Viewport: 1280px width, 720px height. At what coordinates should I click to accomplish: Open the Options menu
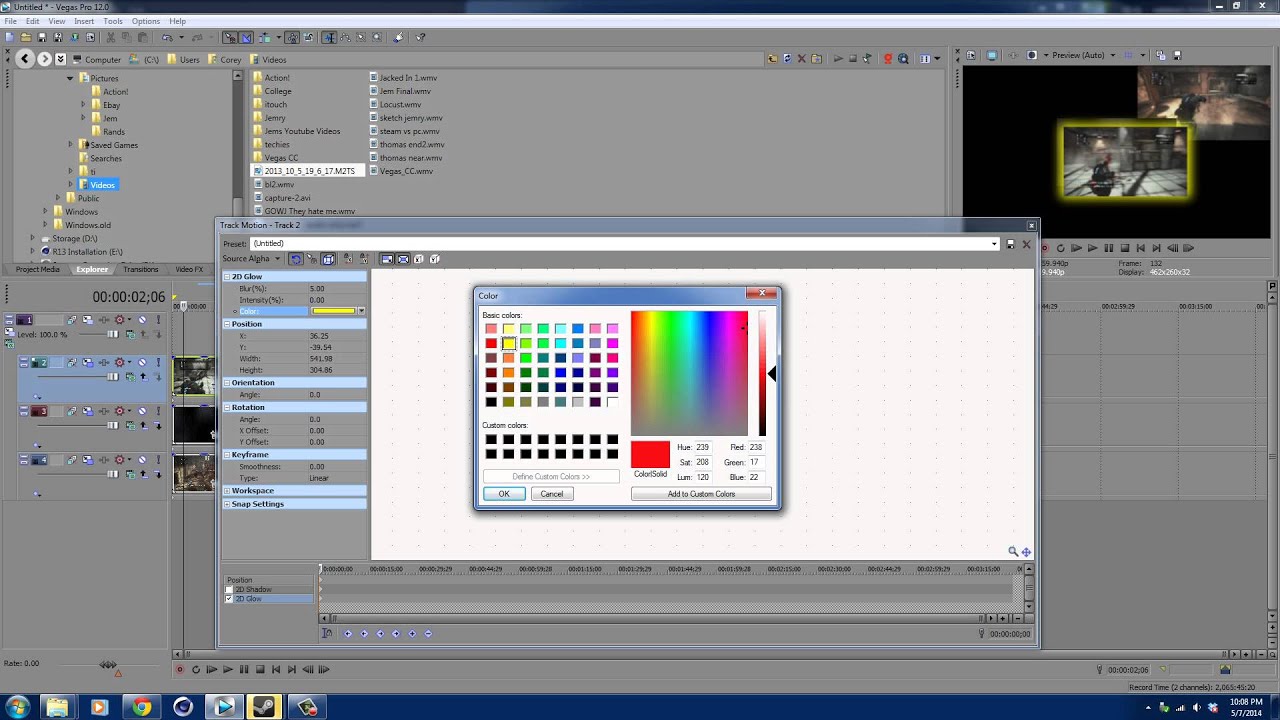[146, 21]
